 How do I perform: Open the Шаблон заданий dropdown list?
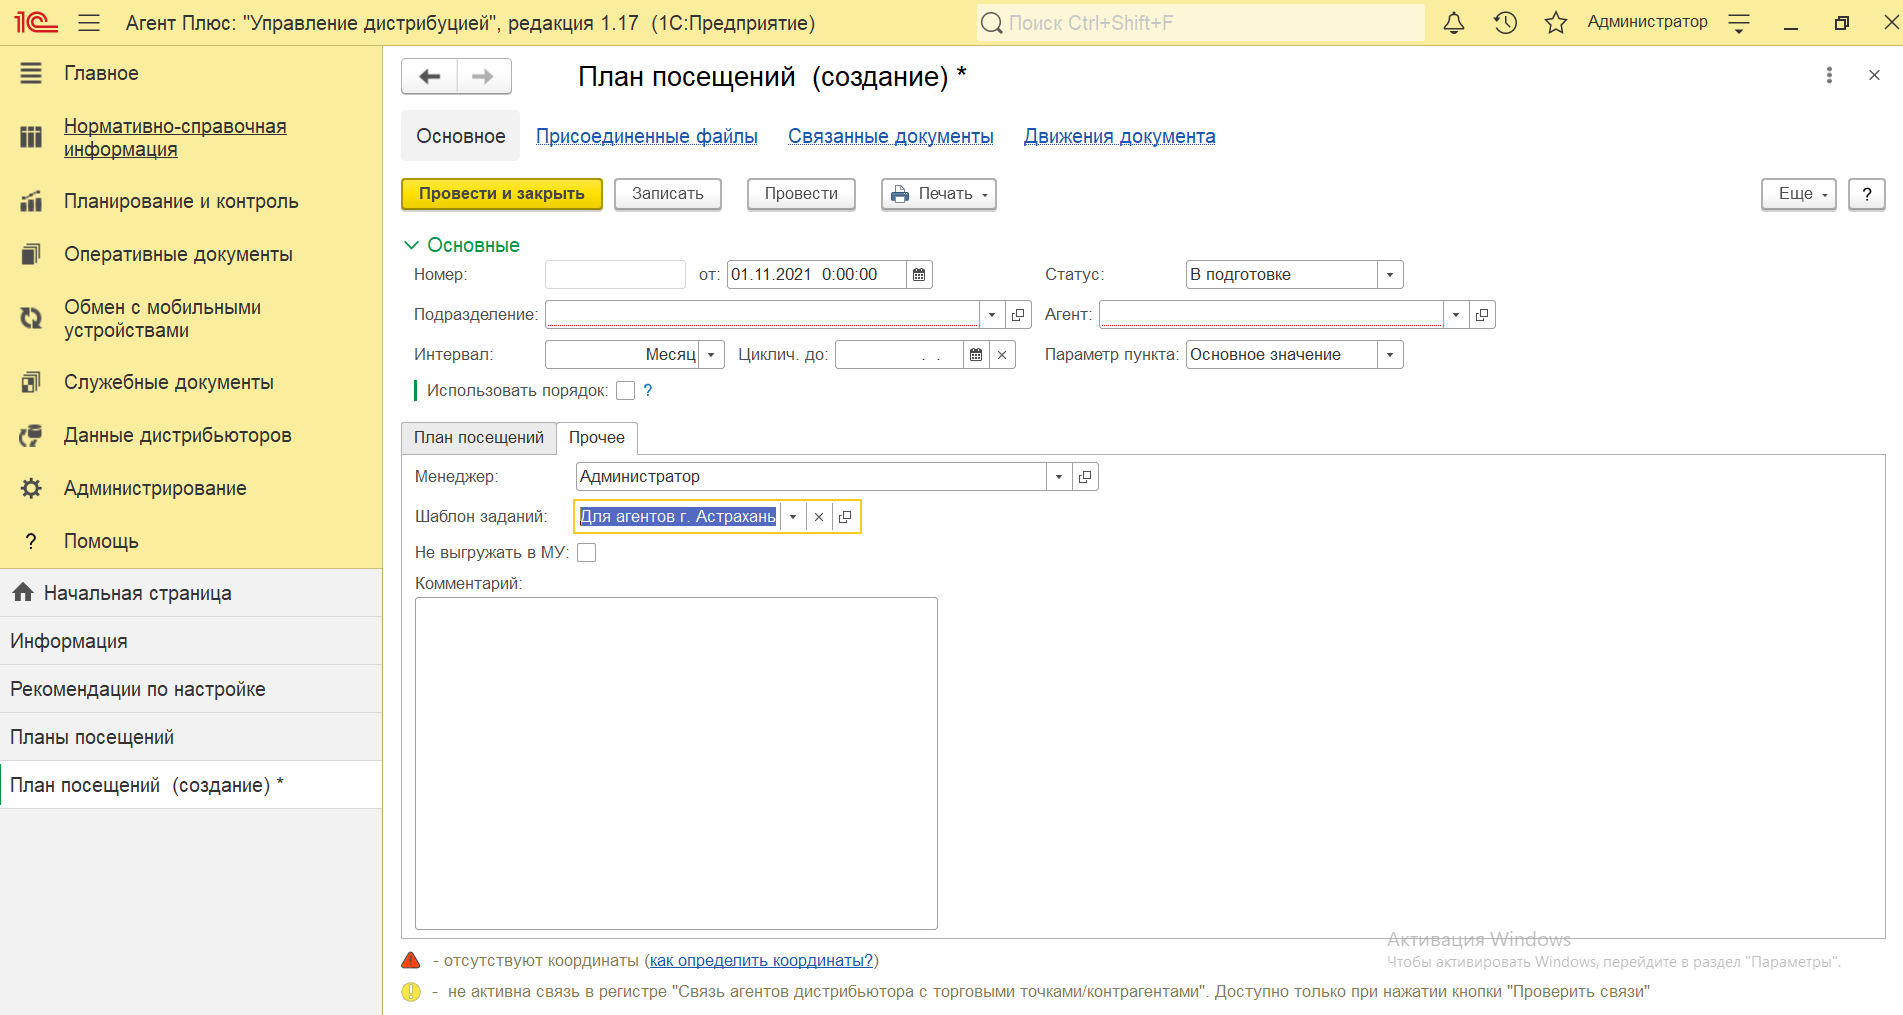[x=793, y=516]
